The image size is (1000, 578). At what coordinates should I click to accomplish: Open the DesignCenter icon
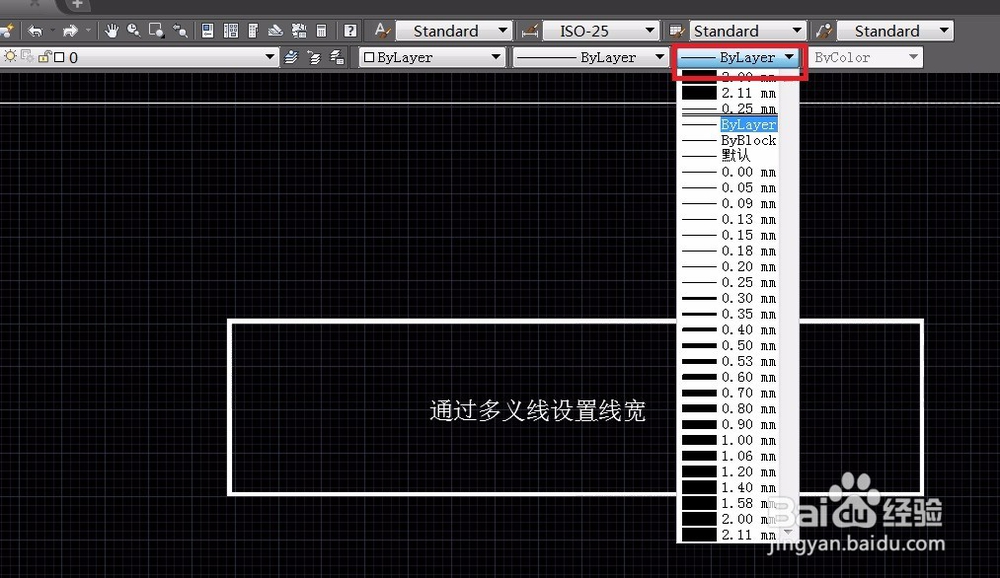click(x=231, y=30)
